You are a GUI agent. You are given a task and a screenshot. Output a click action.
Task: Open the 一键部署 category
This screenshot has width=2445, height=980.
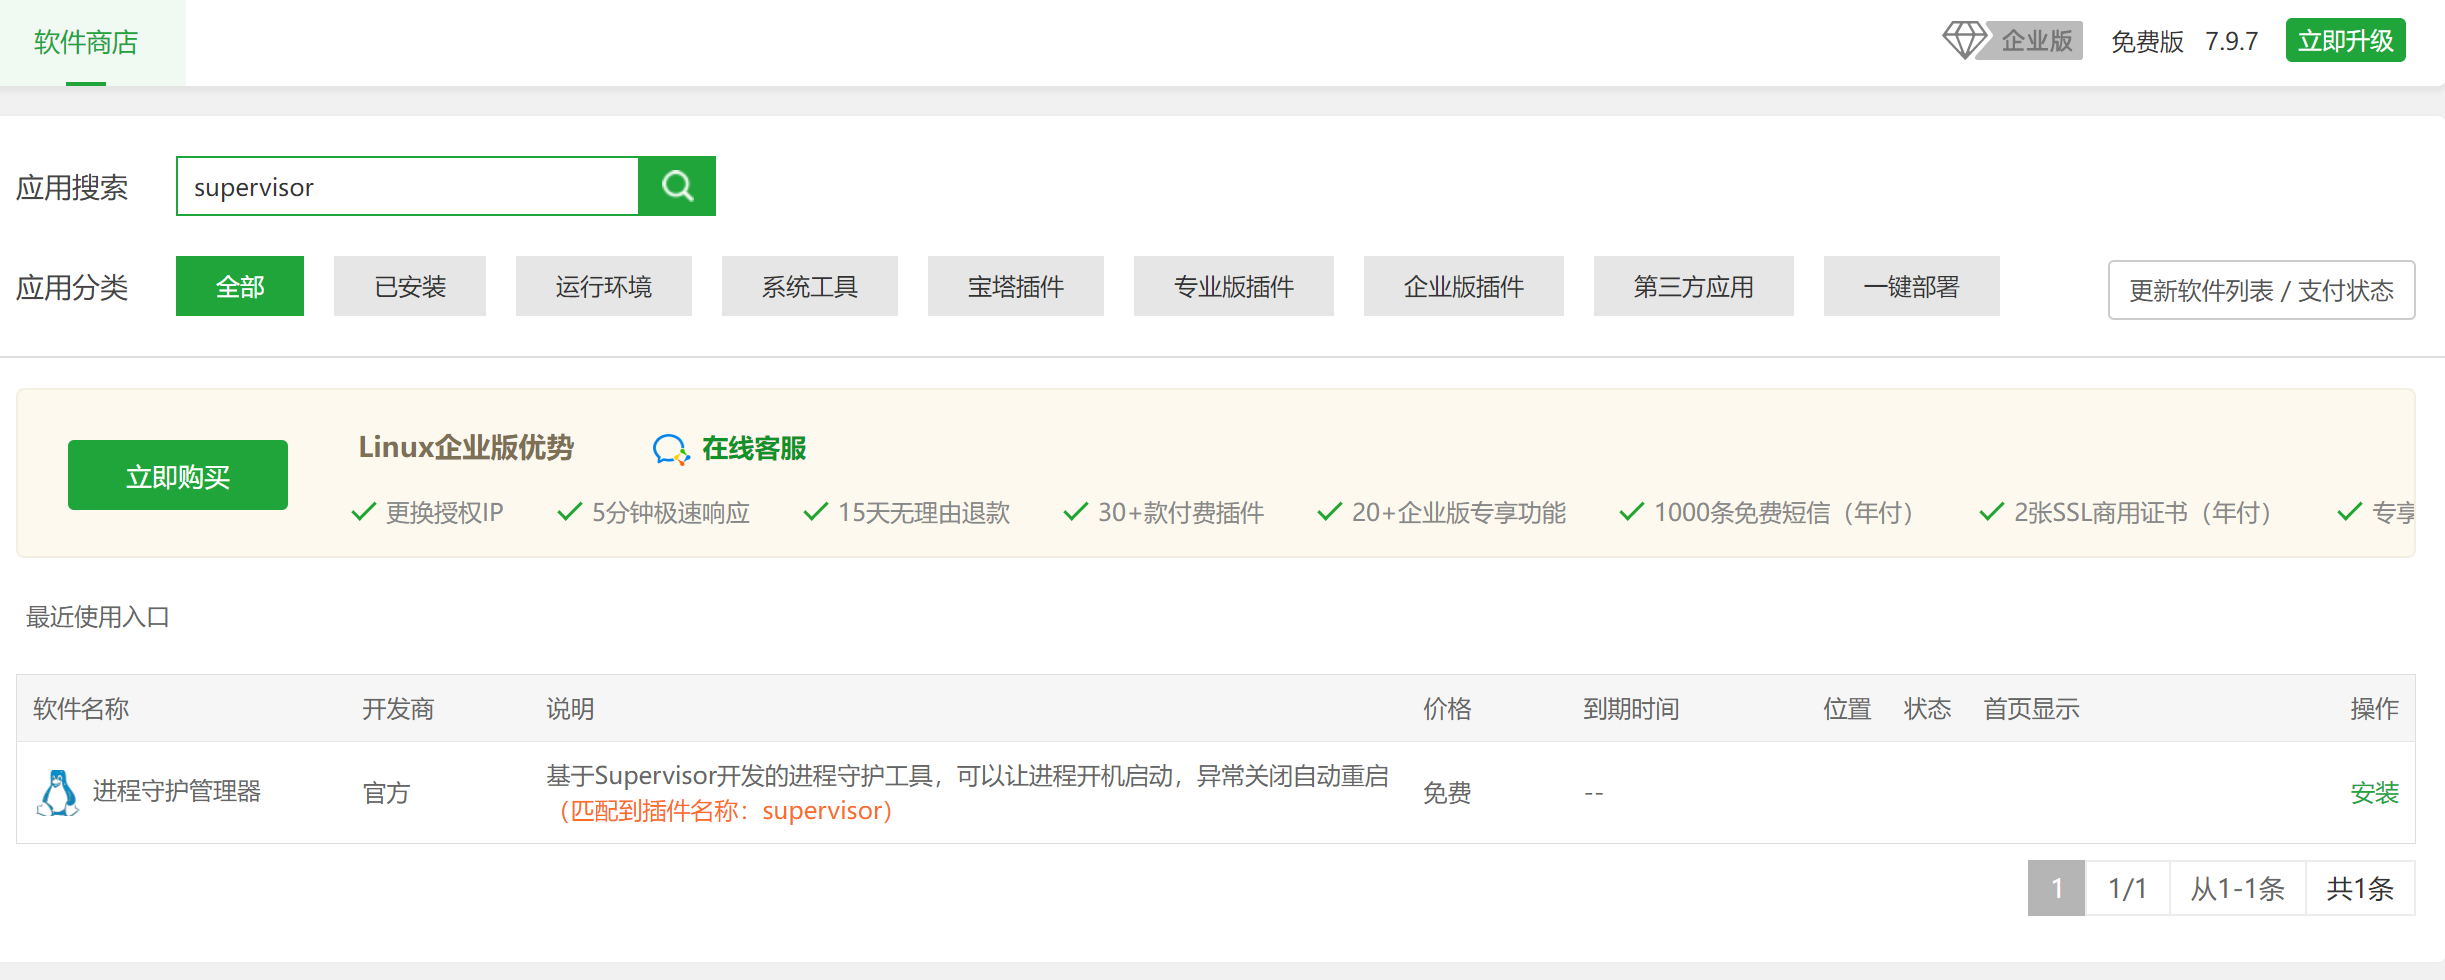[x=1912, y=287]
